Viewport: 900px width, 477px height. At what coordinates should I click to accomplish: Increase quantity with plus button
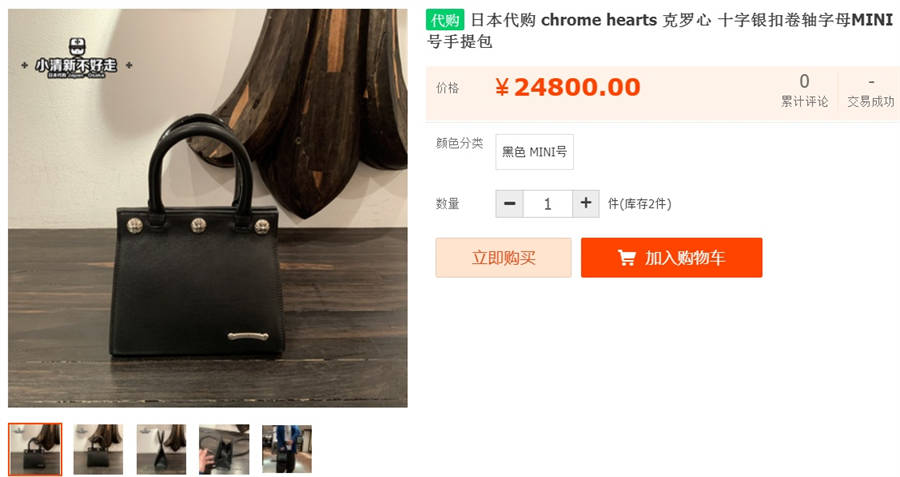point(585,204)
